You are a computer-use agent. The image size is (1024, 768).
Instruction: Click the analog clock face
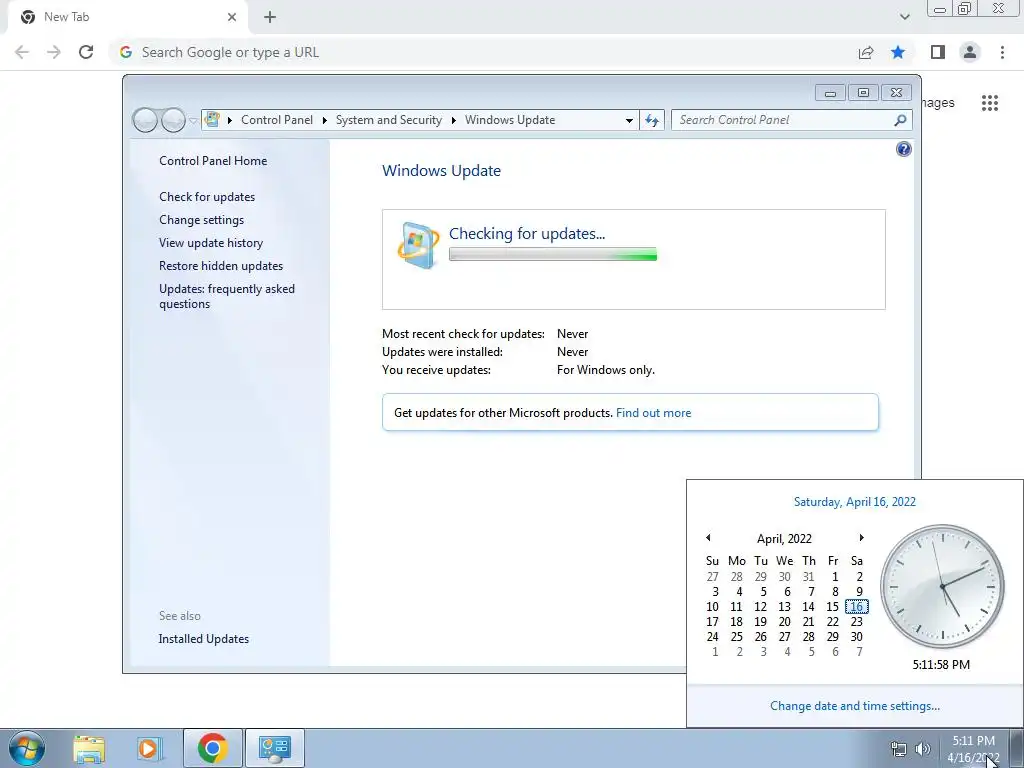(942, 586)
